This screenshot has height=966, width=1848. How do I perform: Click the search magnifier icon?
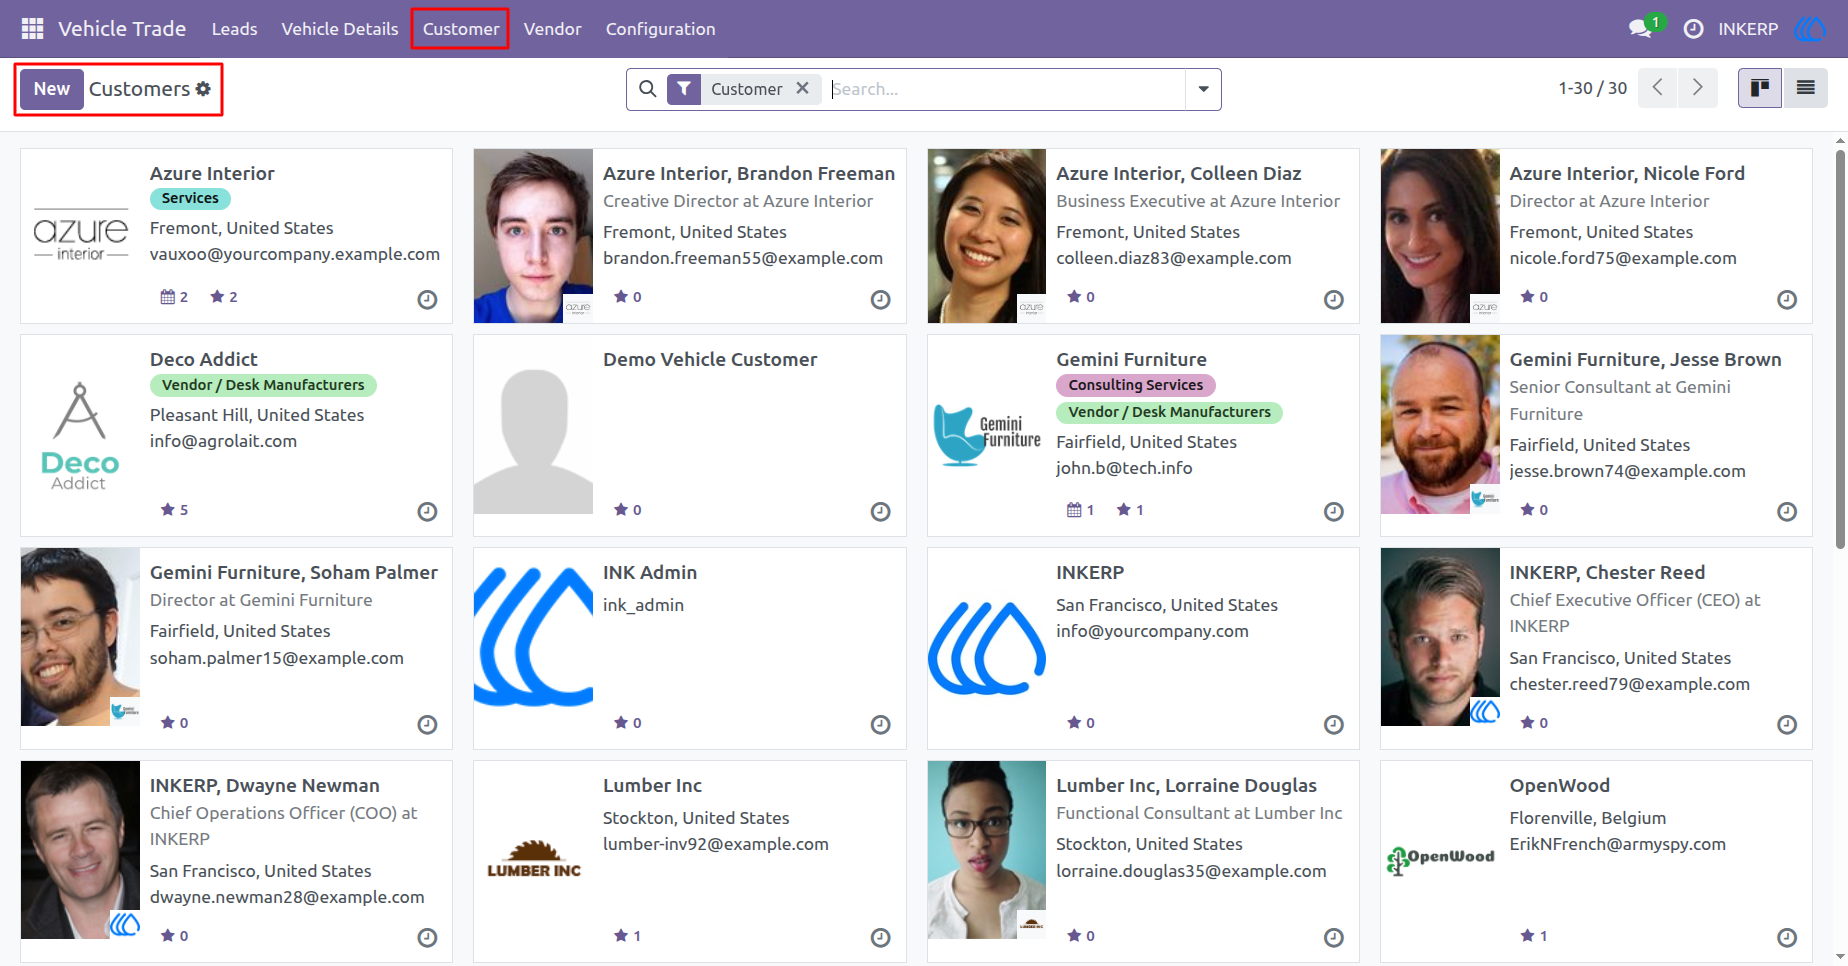point(648,89)
